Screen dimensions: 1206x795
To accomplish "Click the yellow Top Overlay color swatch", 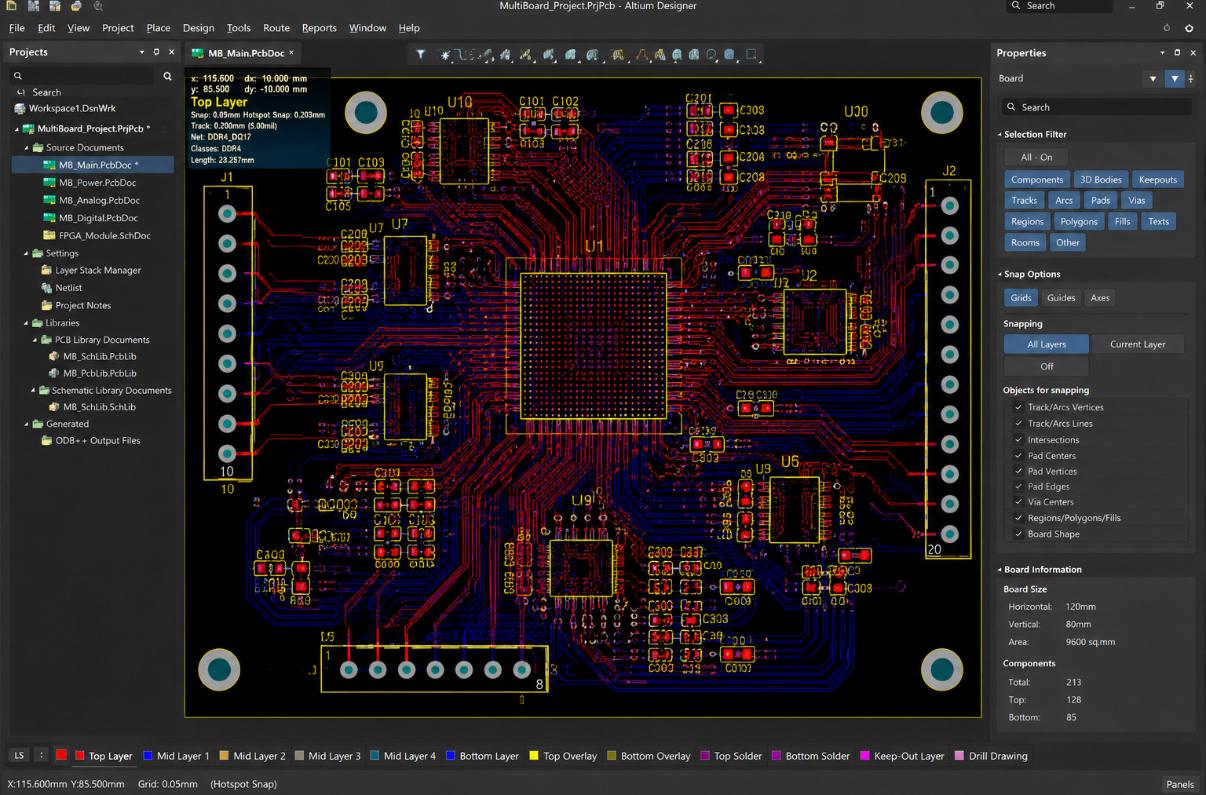I will click(534, 756).
